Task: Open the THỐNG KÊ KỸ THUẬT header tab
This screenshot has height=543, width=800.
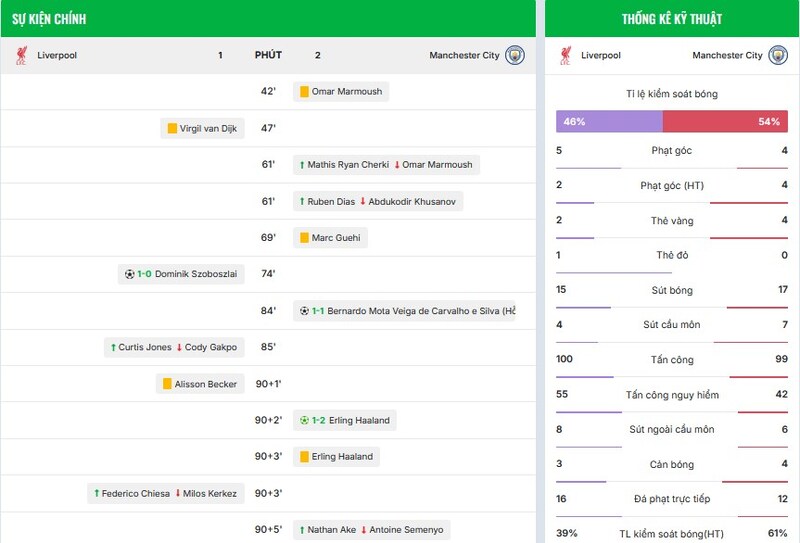Action: [x=671, y=18]
